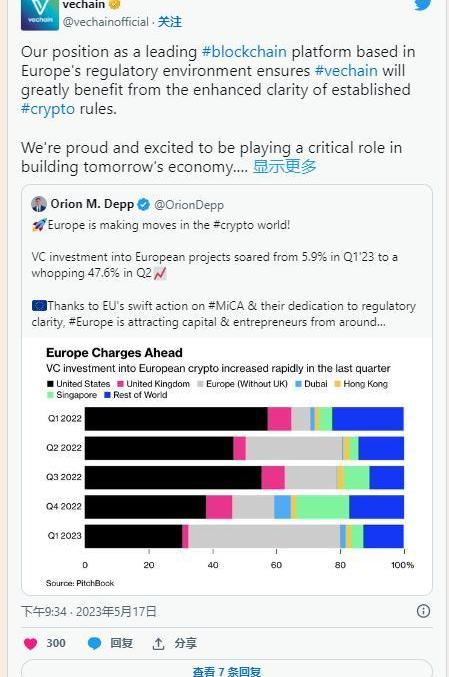Click Orion Depp's blue verified badge
This screenshot has width=449, height=677.
pyautogui.click(x=143, y=205)
